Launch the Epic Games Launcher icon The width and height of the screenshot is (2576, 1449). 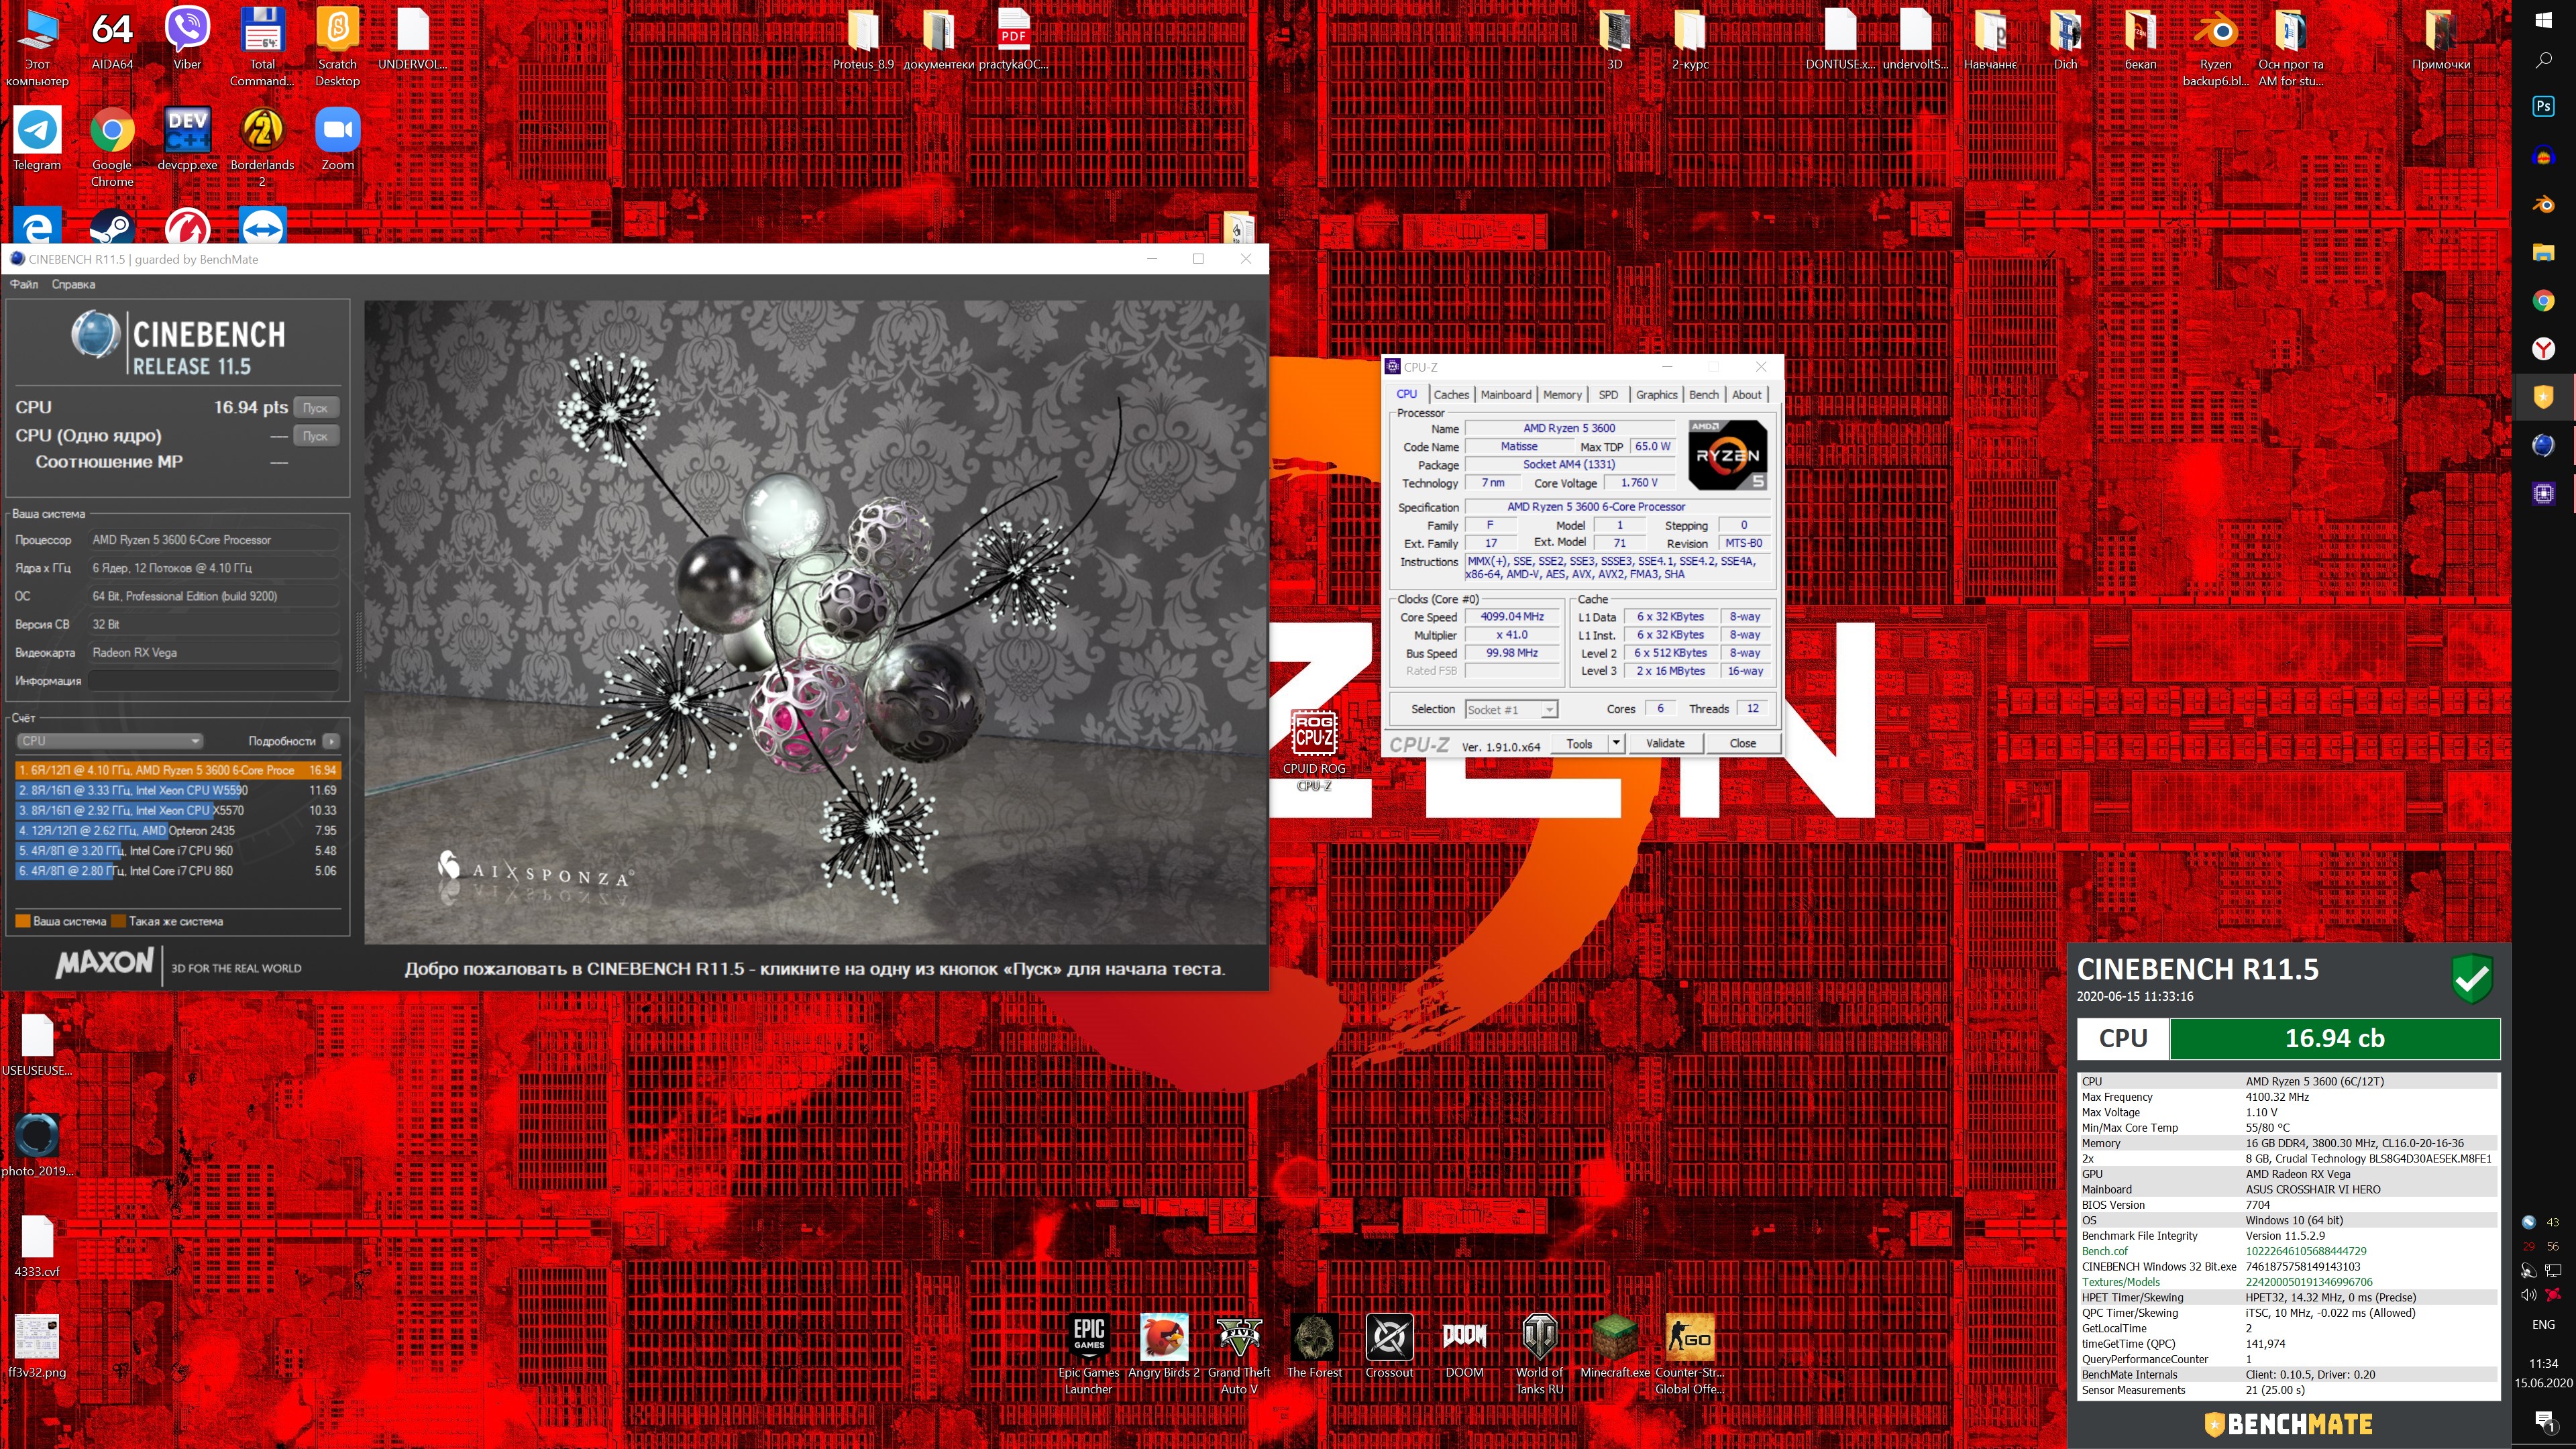(1088, 1354)
